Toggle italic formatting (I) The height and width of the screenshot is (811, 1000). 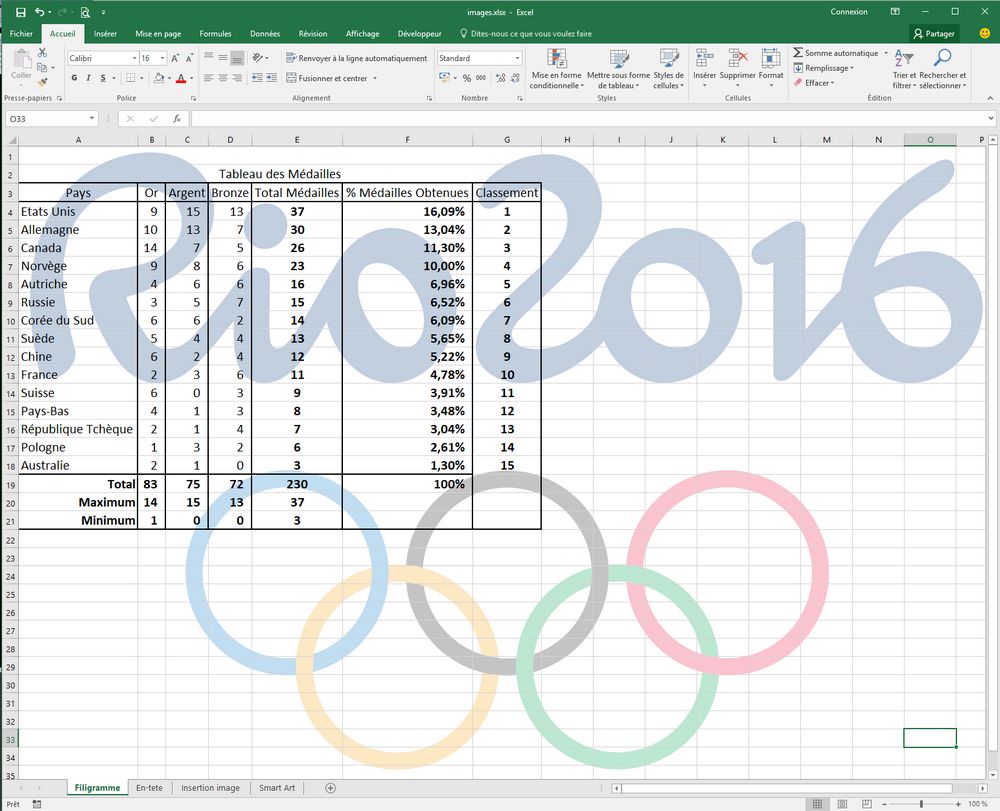[x=89, y=78]
